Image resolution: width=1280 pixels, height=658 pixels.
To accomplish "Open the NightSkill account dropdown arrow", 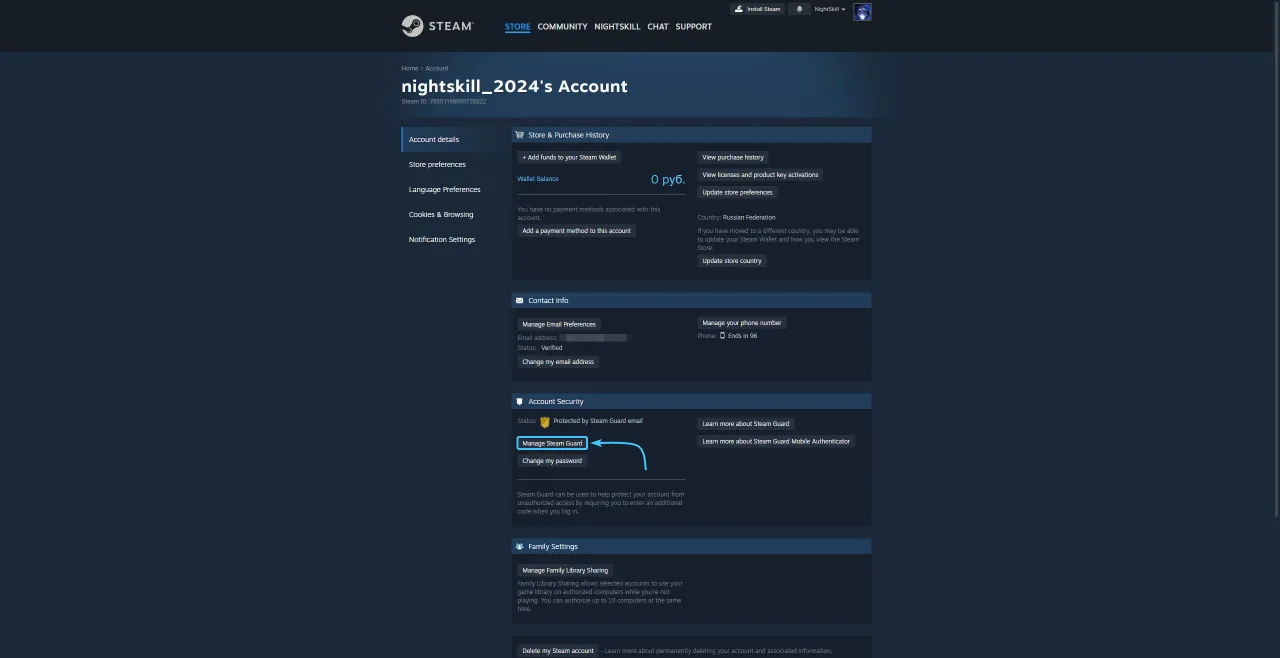I will [844, 9].
